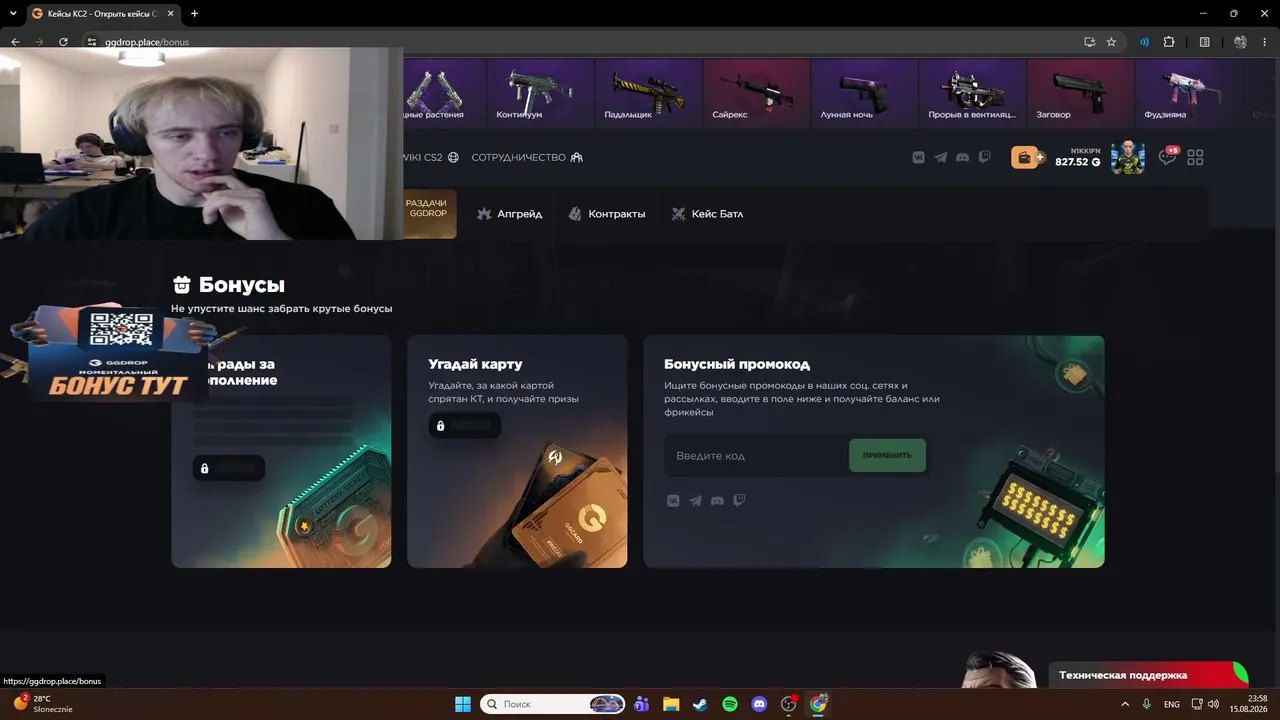Click the Twitch icon under the promo code field
The height and width of the screenshot is (720, 1280).
tap(739, 500)
